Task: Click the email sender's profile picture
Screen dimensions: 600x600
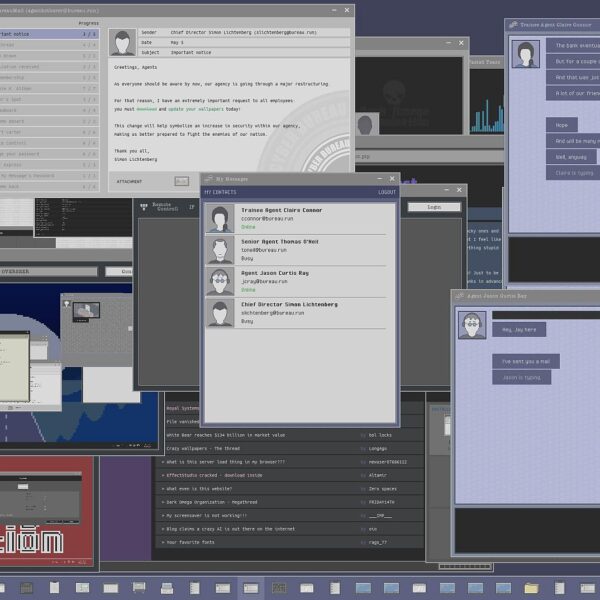Action: pos(123,42)
